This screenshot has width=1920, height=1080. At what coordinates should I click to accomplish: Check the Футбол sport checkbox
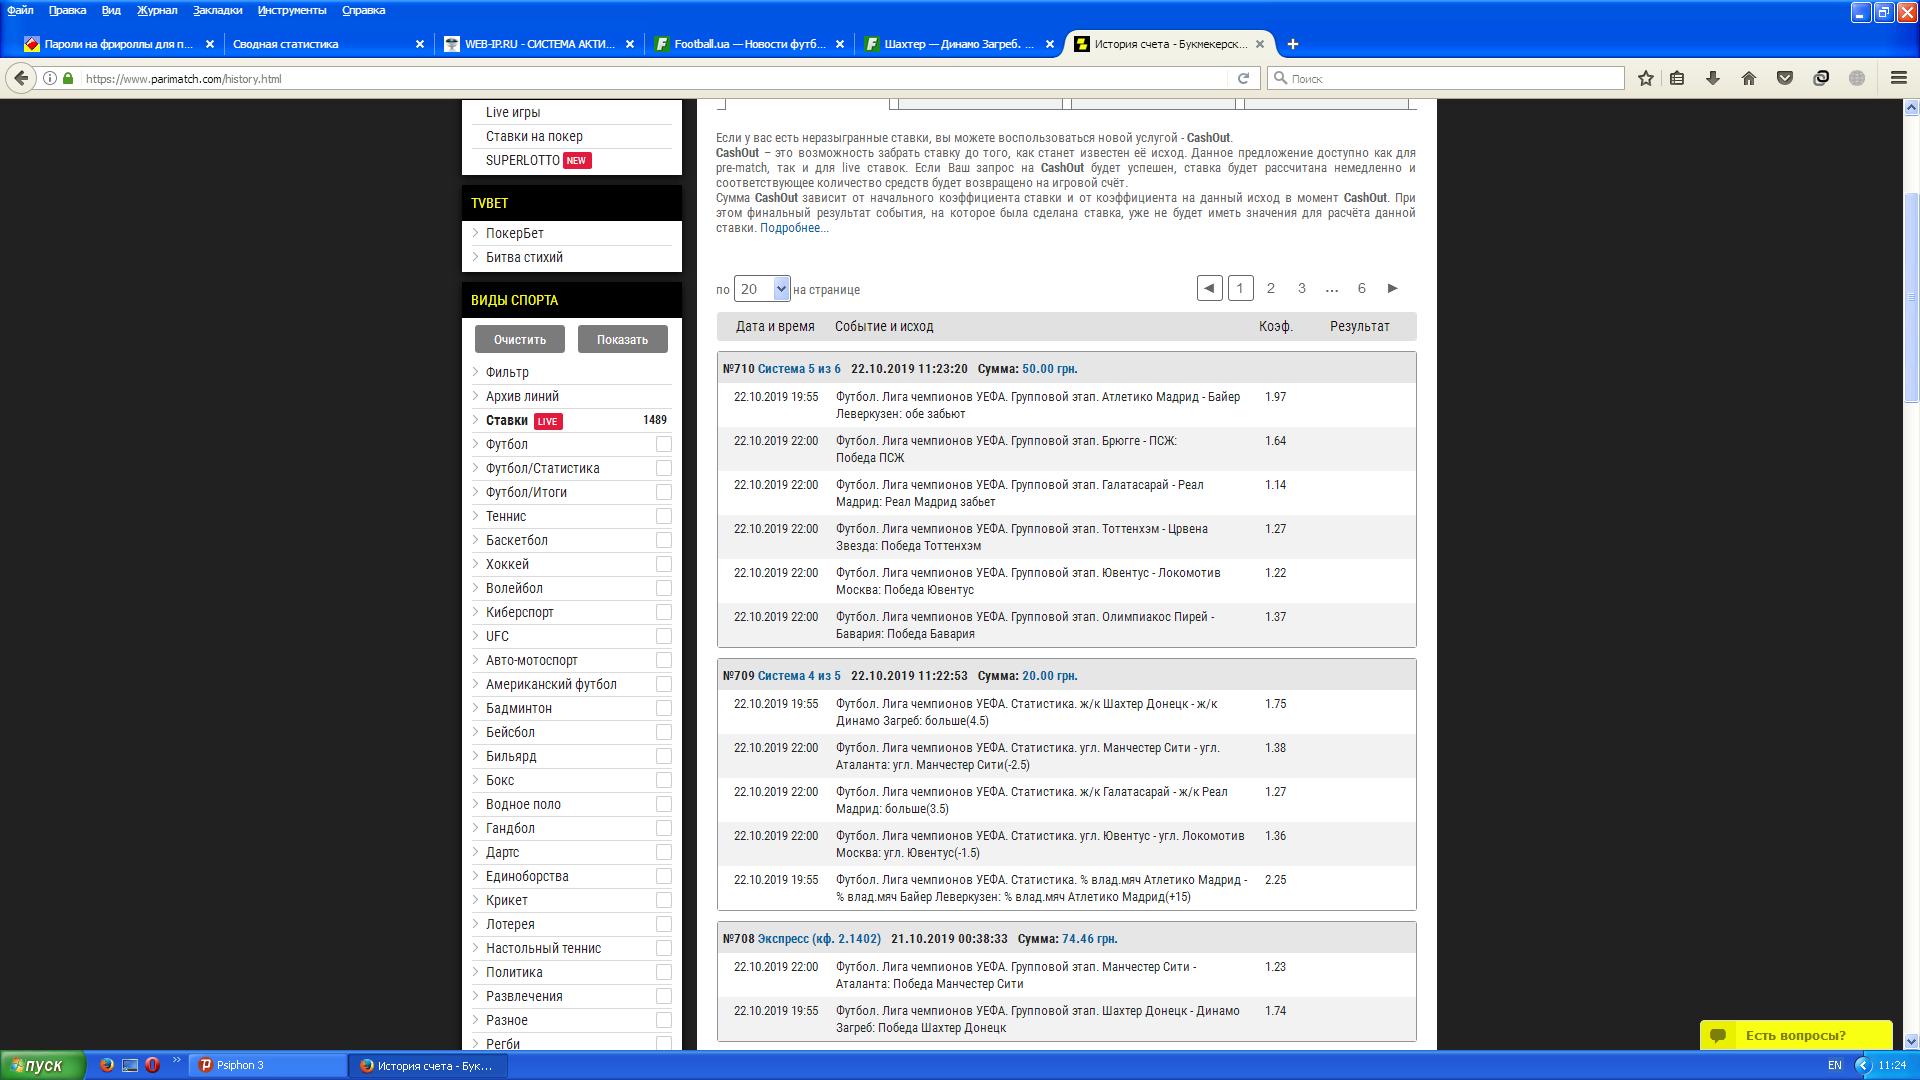click(663, 444)
